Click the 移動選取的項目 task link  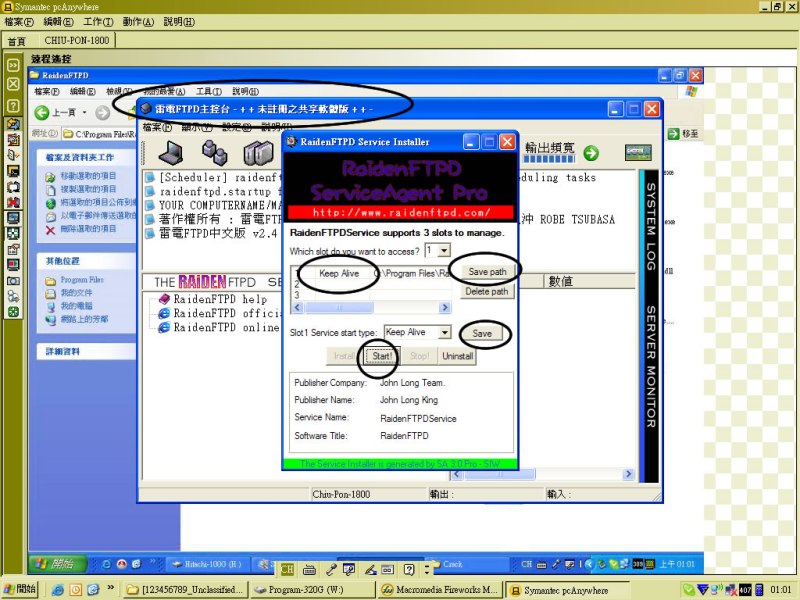coord(88,176)
